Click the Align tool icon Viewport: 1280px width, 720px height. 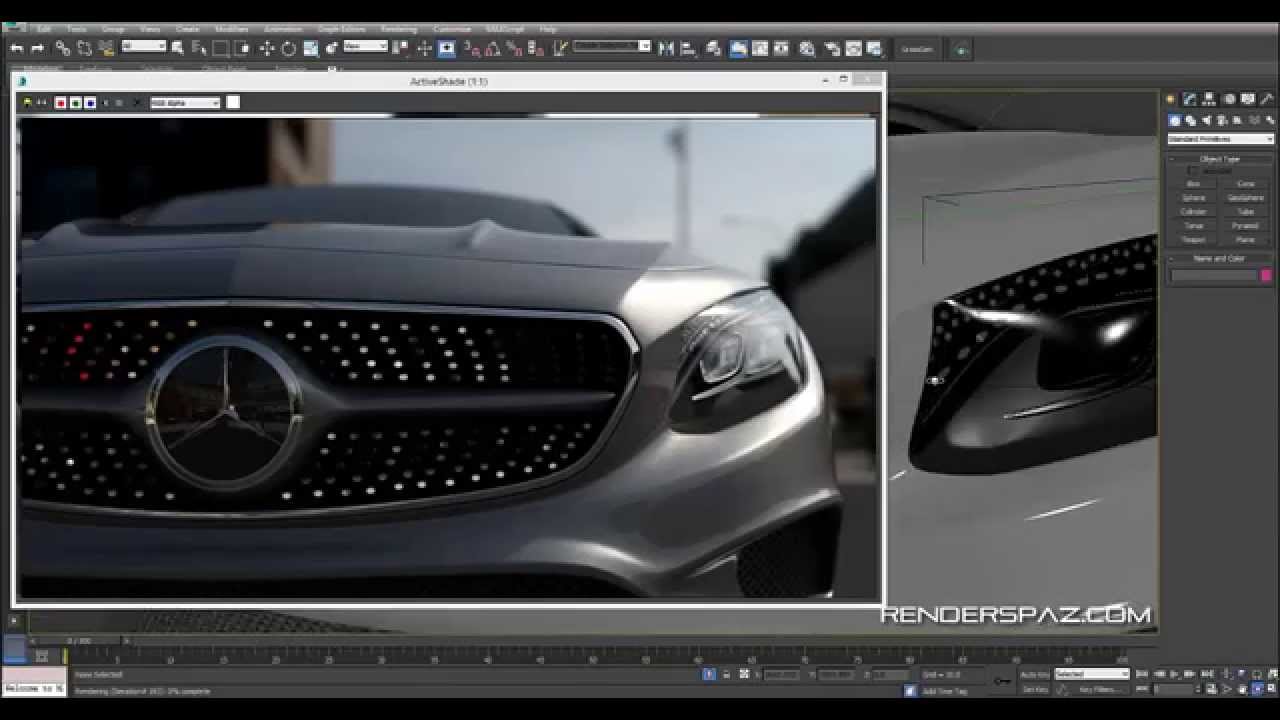[688, 48]
